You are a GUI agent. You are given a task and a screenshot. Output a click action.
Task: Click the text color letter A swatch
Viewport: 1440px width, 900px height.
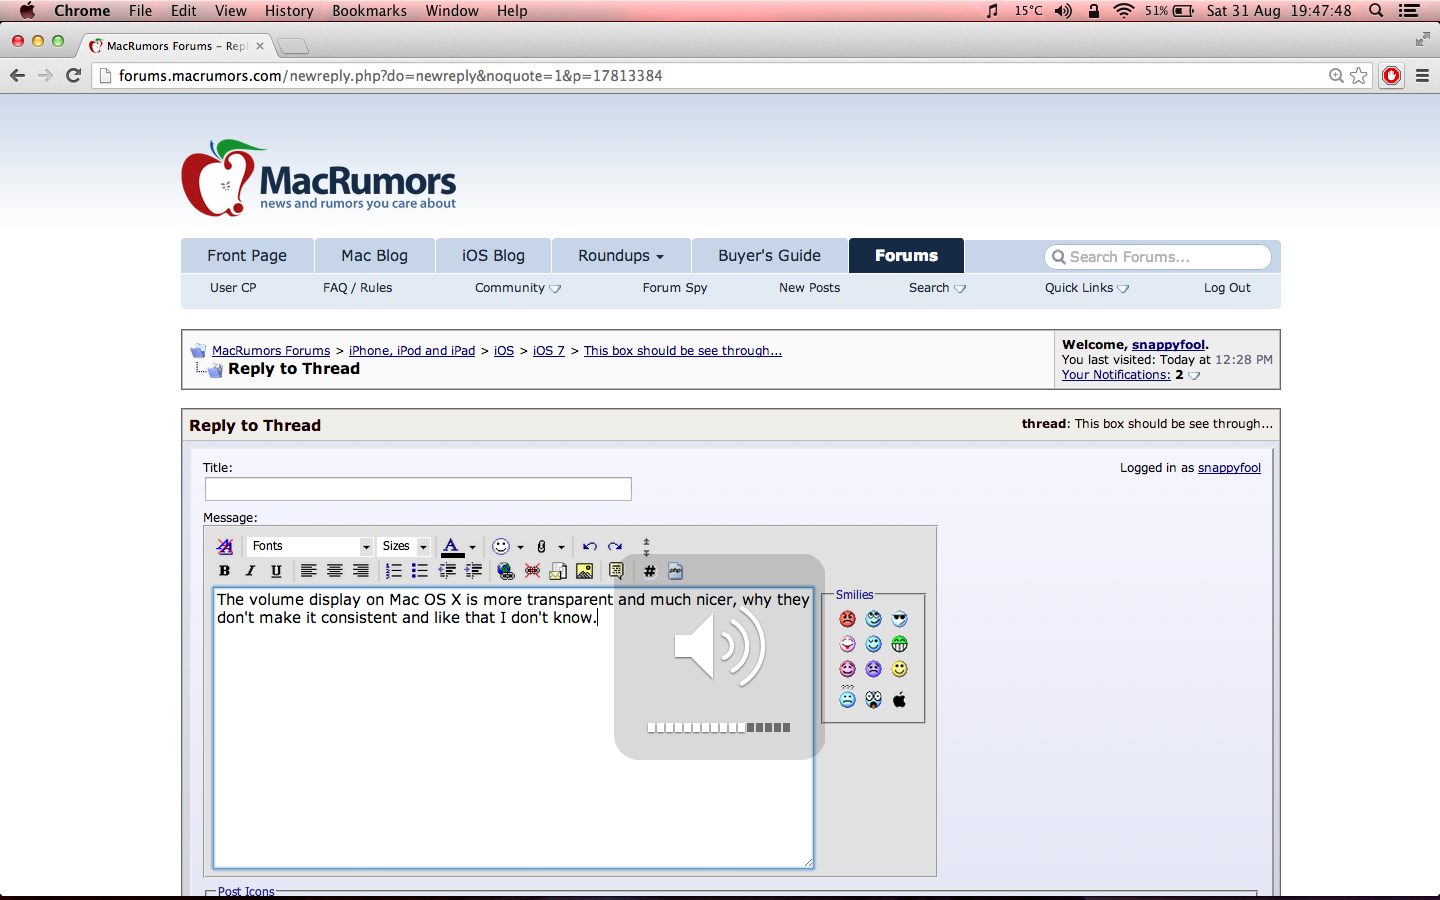point(452,546)
